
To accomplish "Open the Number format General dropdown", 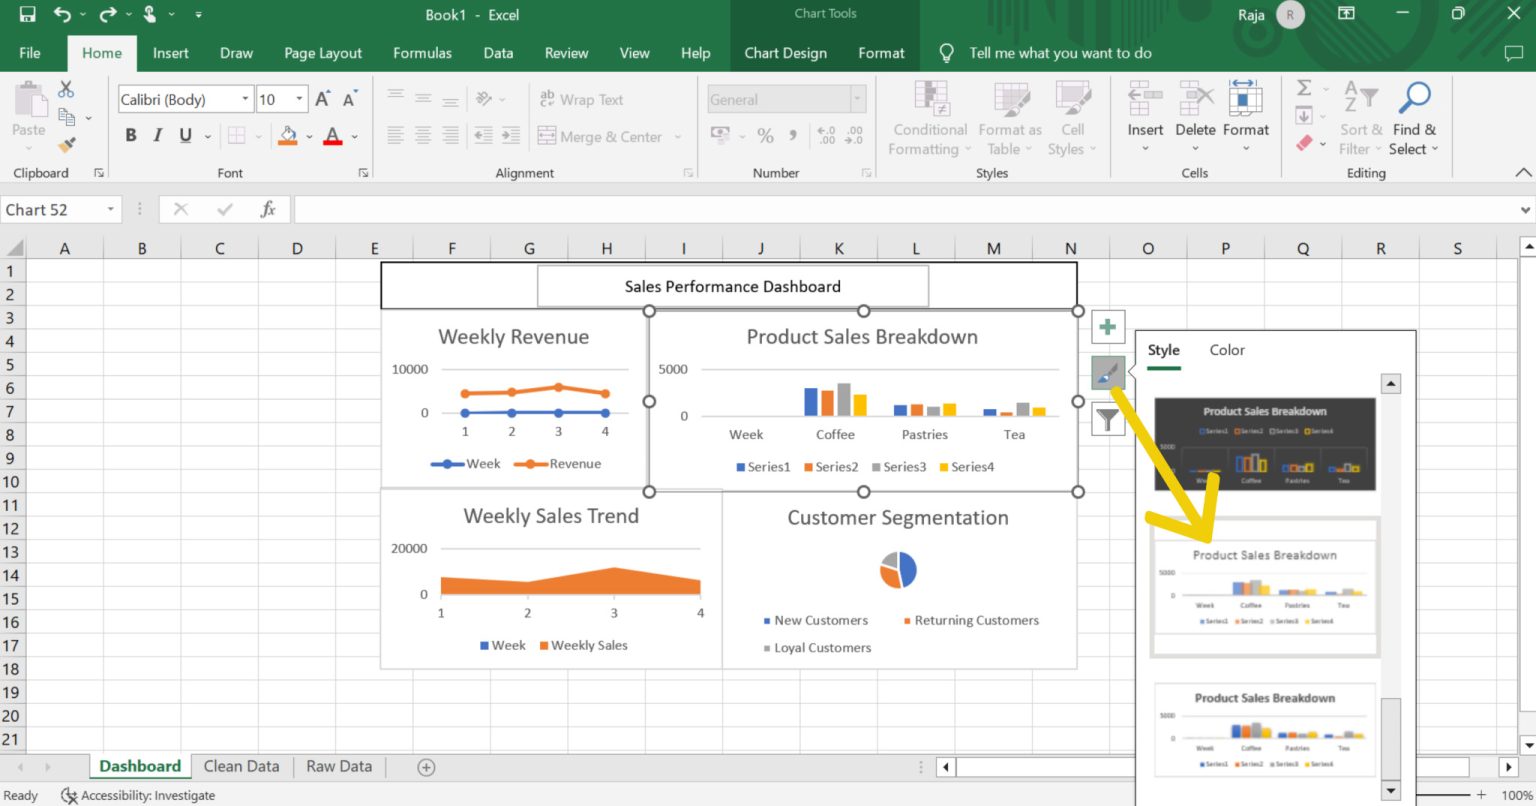I will click(855, 99).
